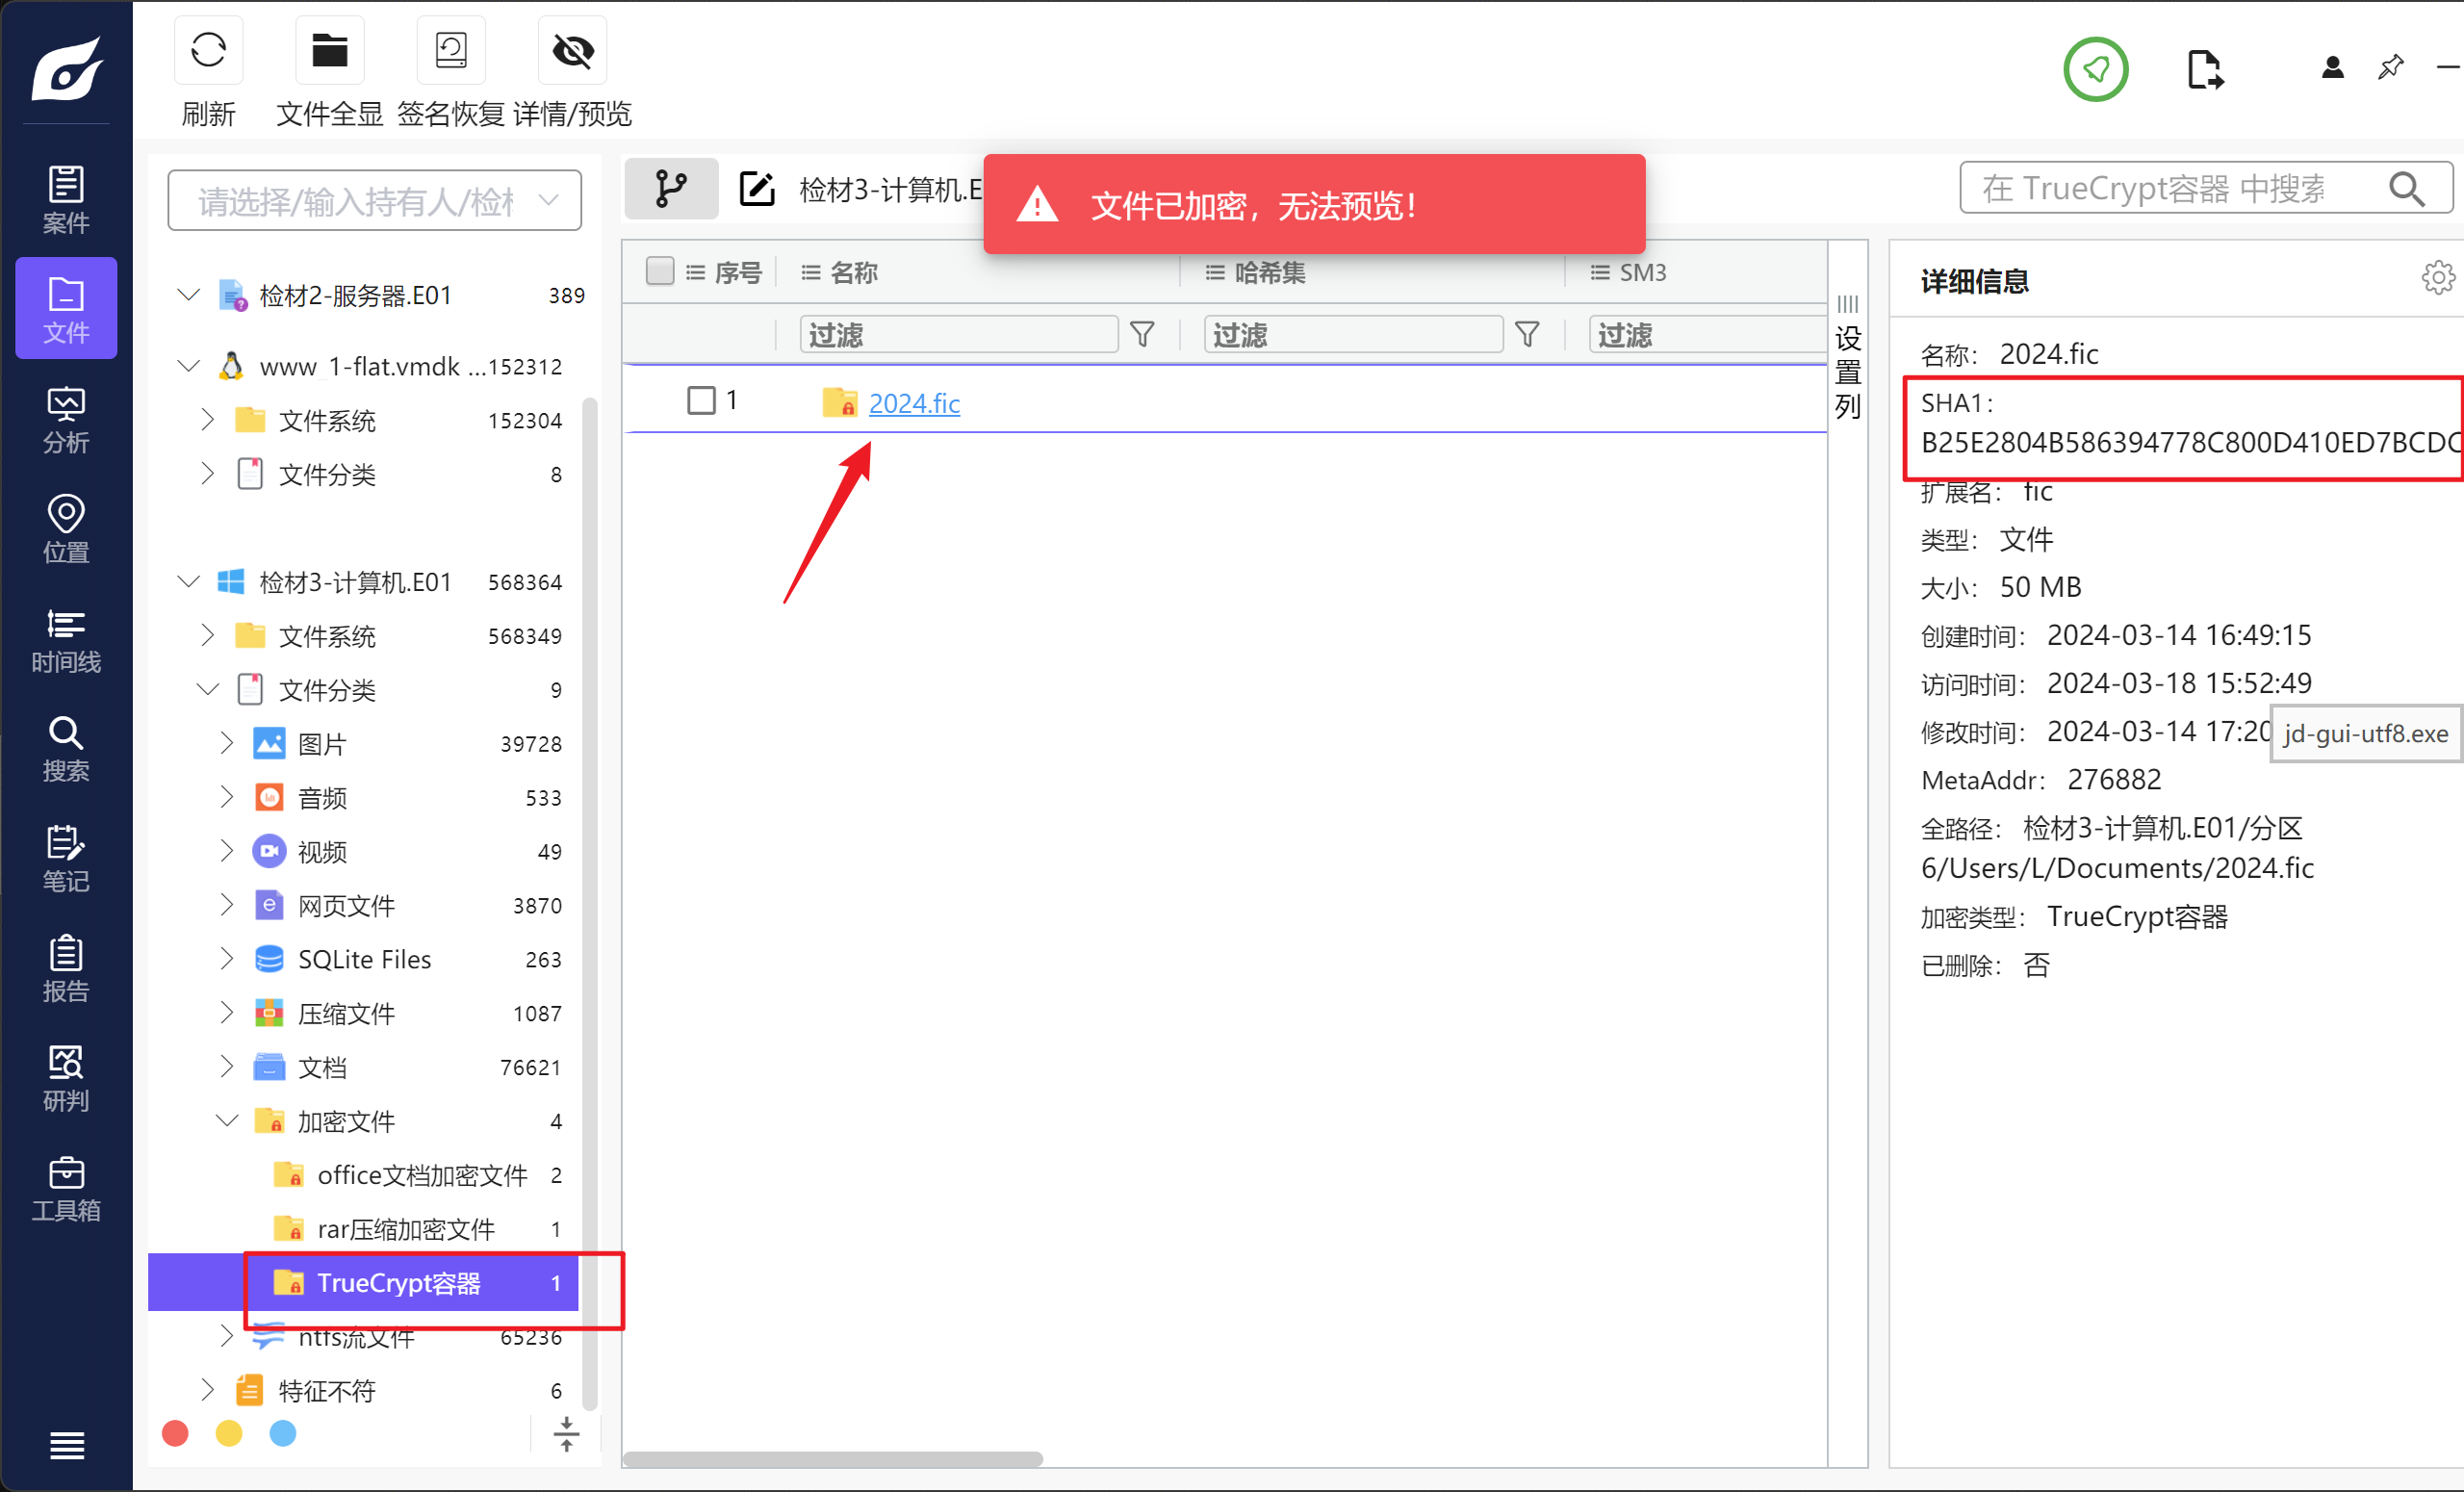Click the filter funnel beside 名称 filter

point(1142,334)
